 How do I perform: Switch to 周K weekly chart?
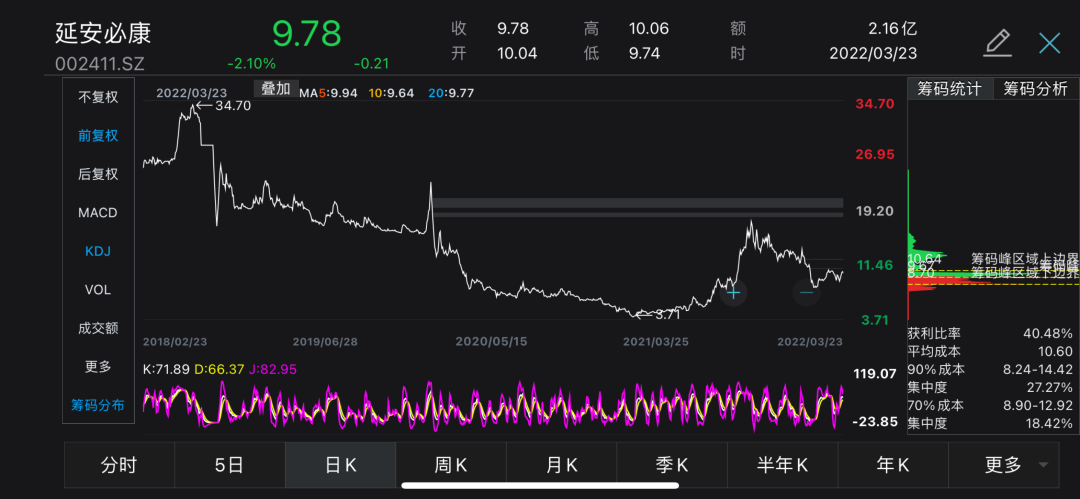click(451, 465)
